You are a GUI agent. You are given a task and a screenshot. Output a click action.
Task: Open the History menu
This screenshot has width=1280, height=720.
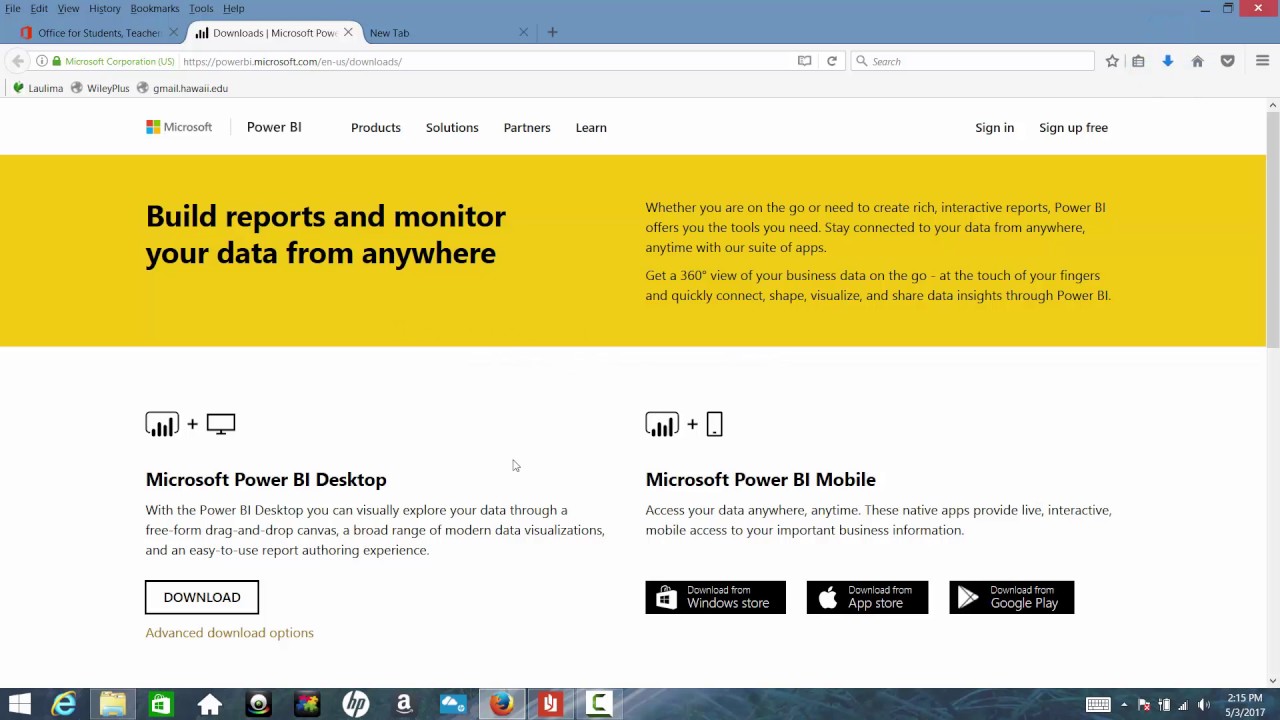105,8
